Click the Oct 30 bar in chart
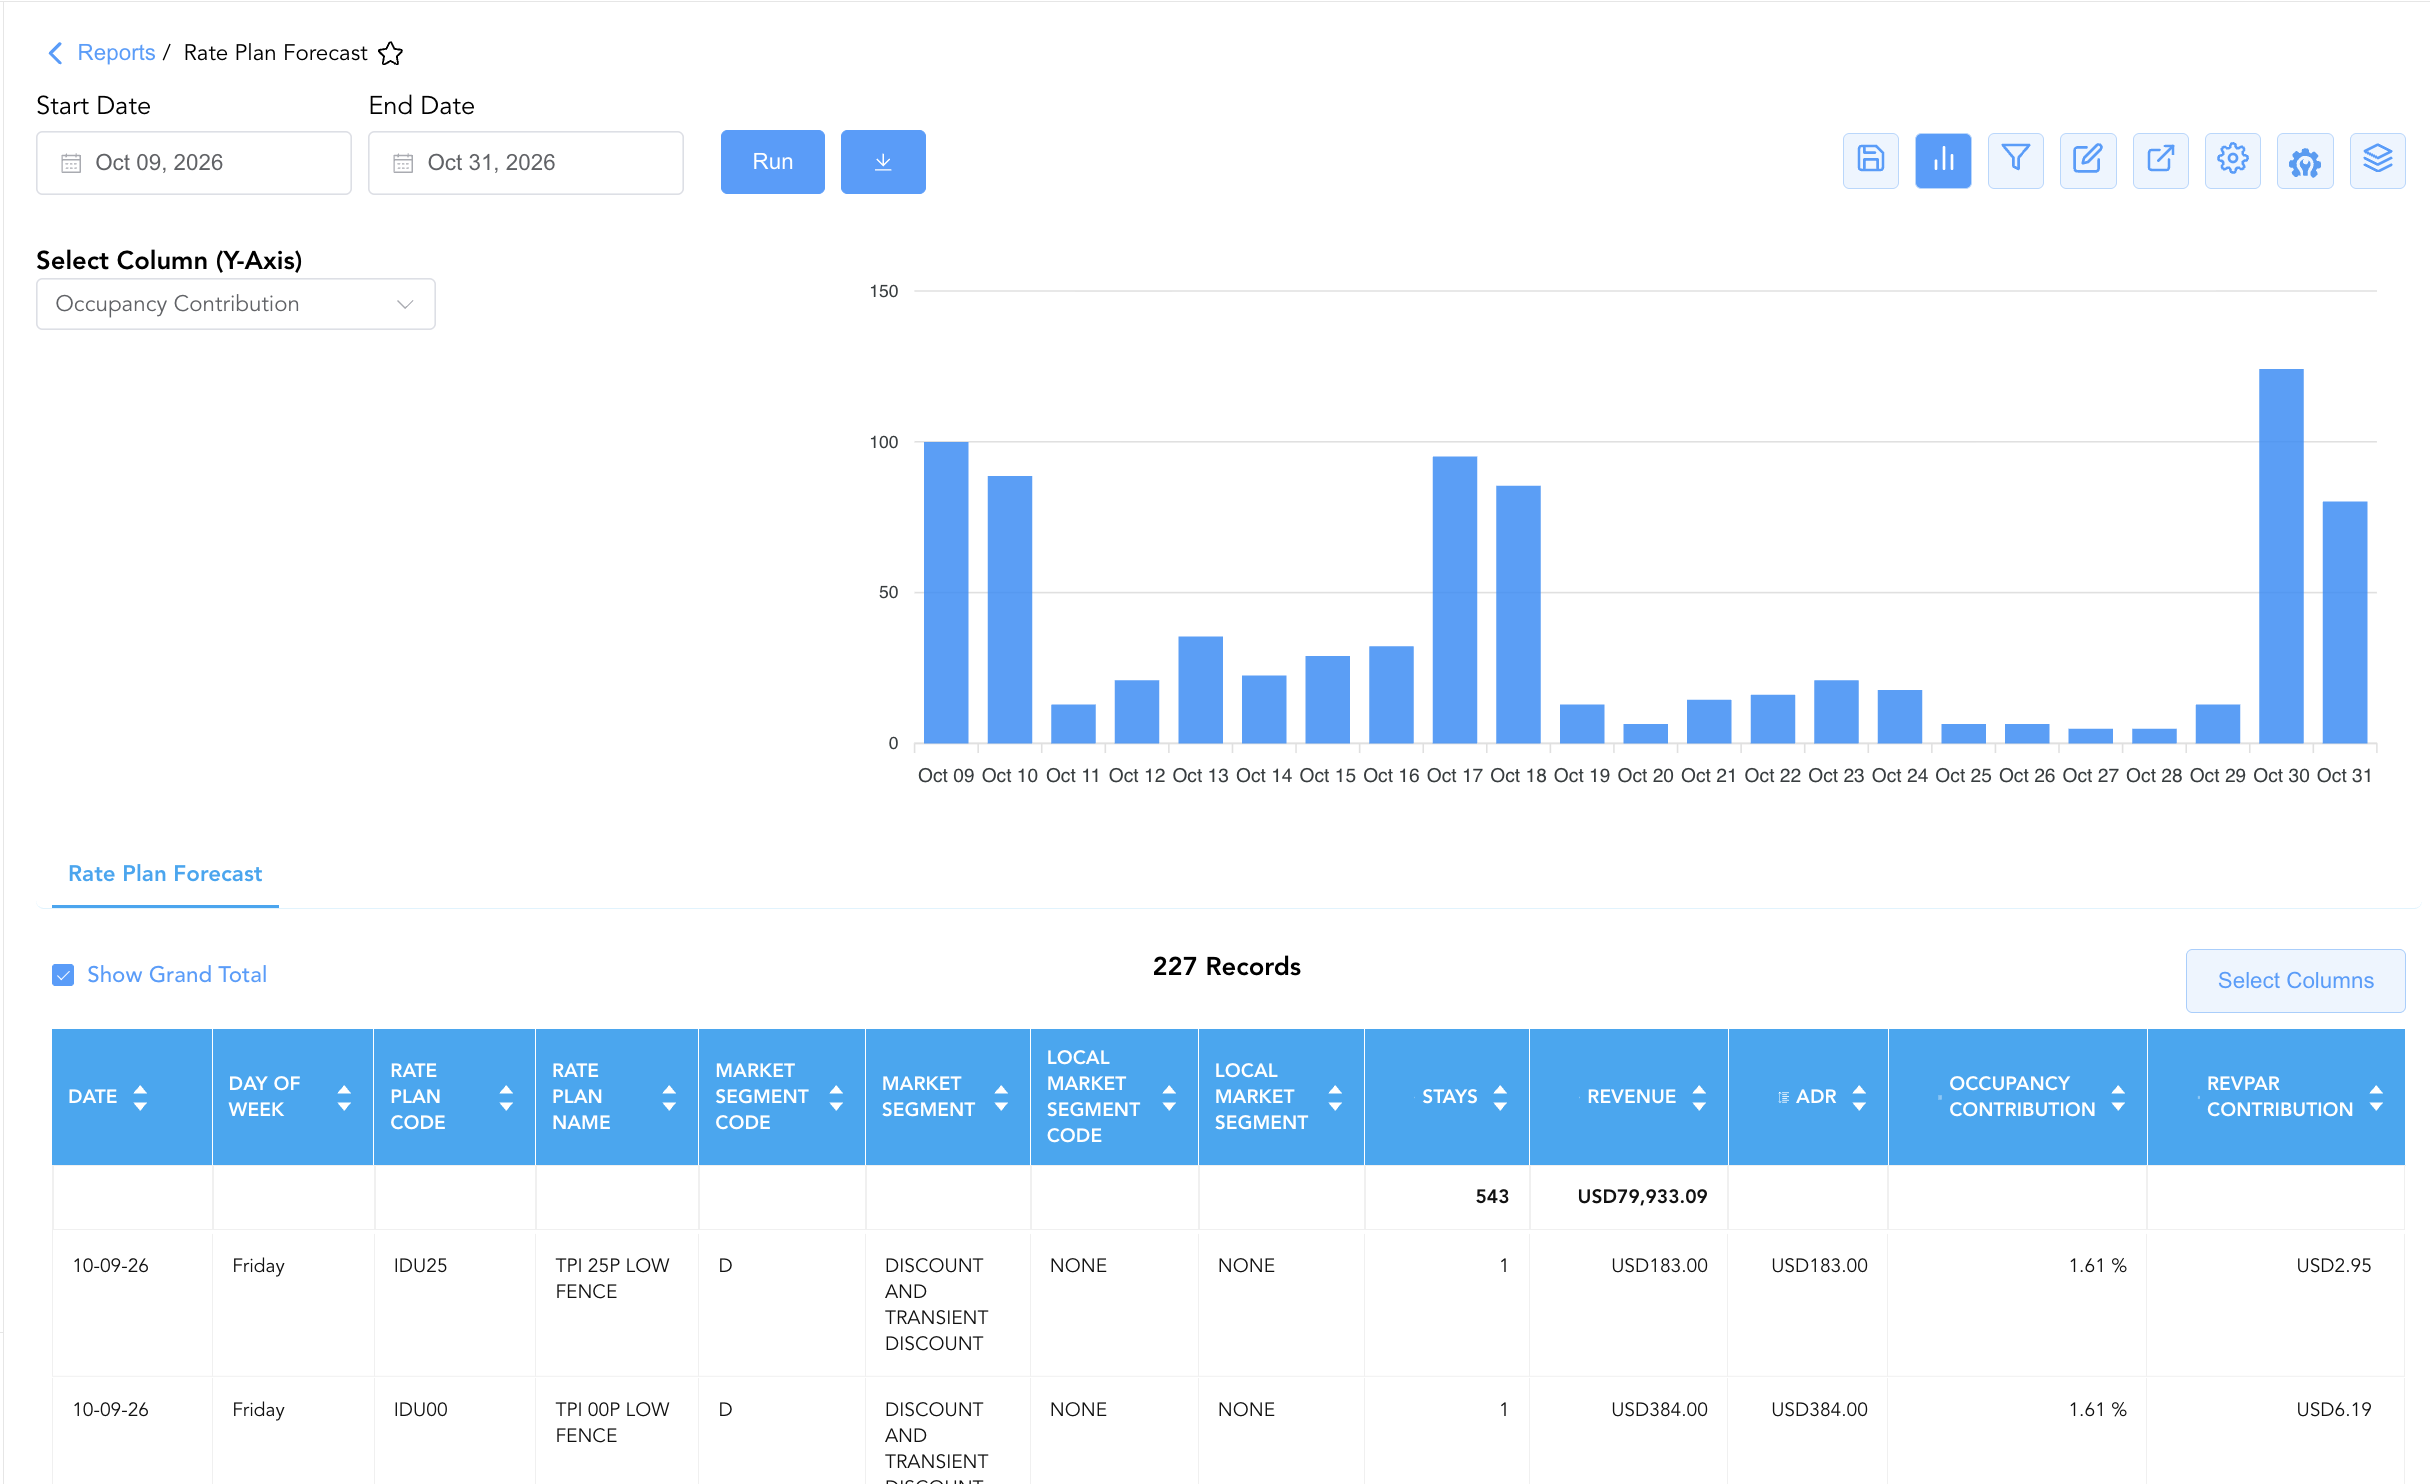The width and height of the screenshot is (2430, 1484). [x=2281, y=556]
